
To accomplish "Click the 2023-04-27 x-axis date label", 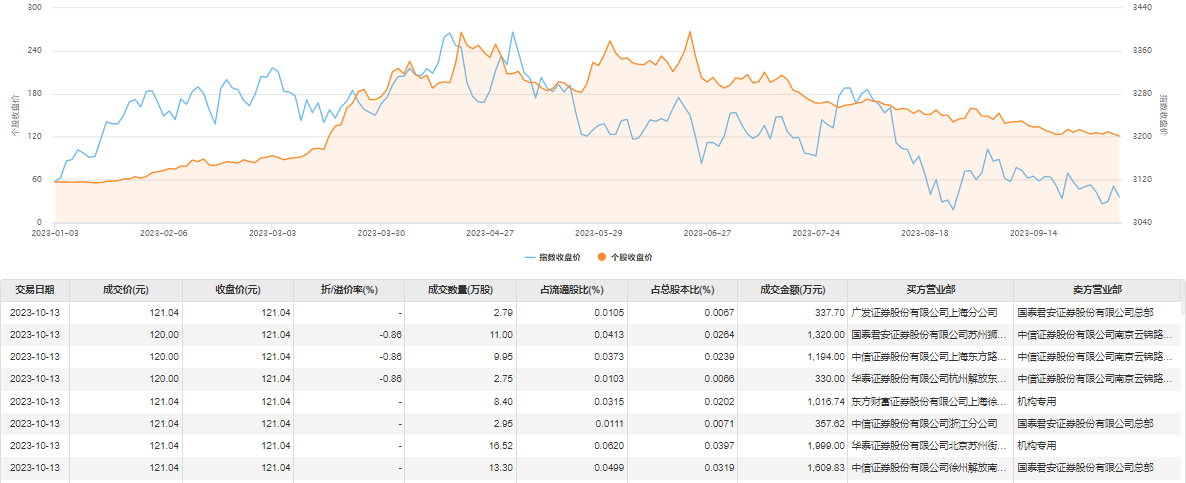I will (489, 234).
